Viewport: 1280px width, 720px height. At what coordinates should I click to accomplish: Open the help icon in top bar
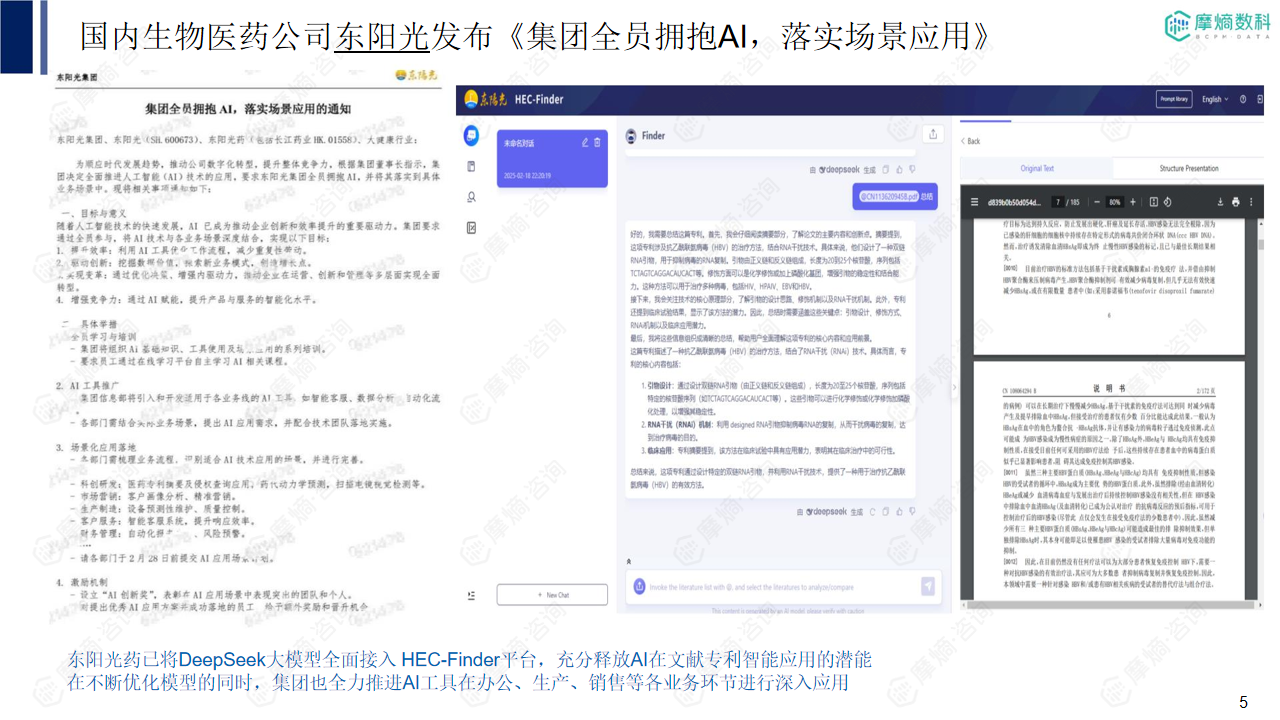point(1243,100)
